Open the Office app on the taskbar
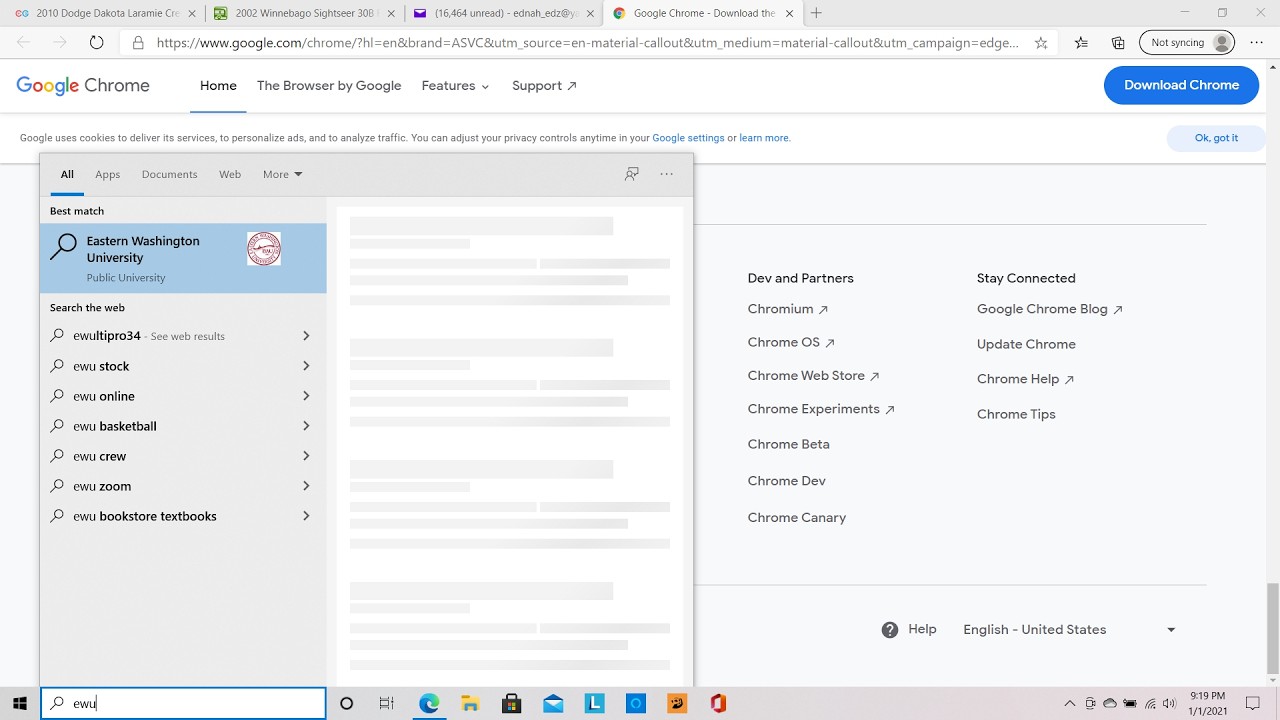The width and height of the screenshot is (1280, 720). pyautogui.click(x=717, y=703)
